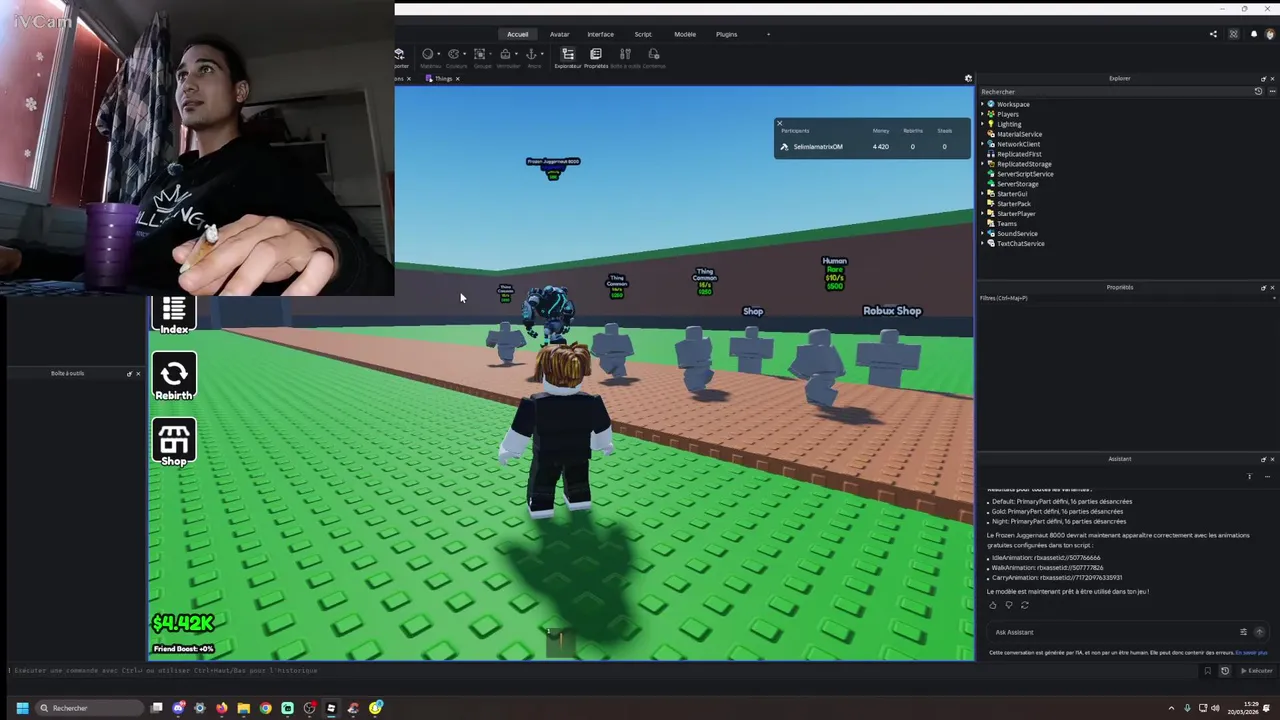Click the Exécuter command button
The image size is (1280, 720).
[x=1257, y=671]
